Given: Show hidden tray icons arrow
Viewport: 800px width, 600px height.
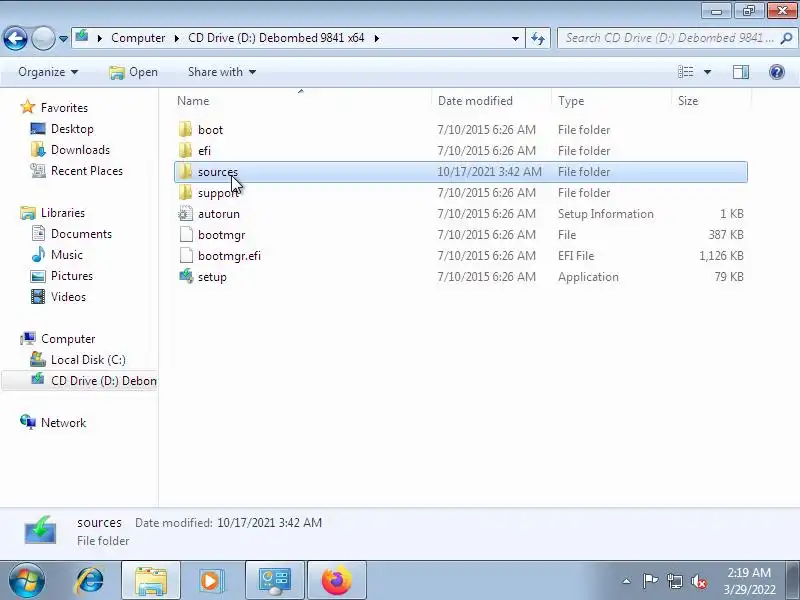Looking at the screenshot, I should click(x=627, y=581).
